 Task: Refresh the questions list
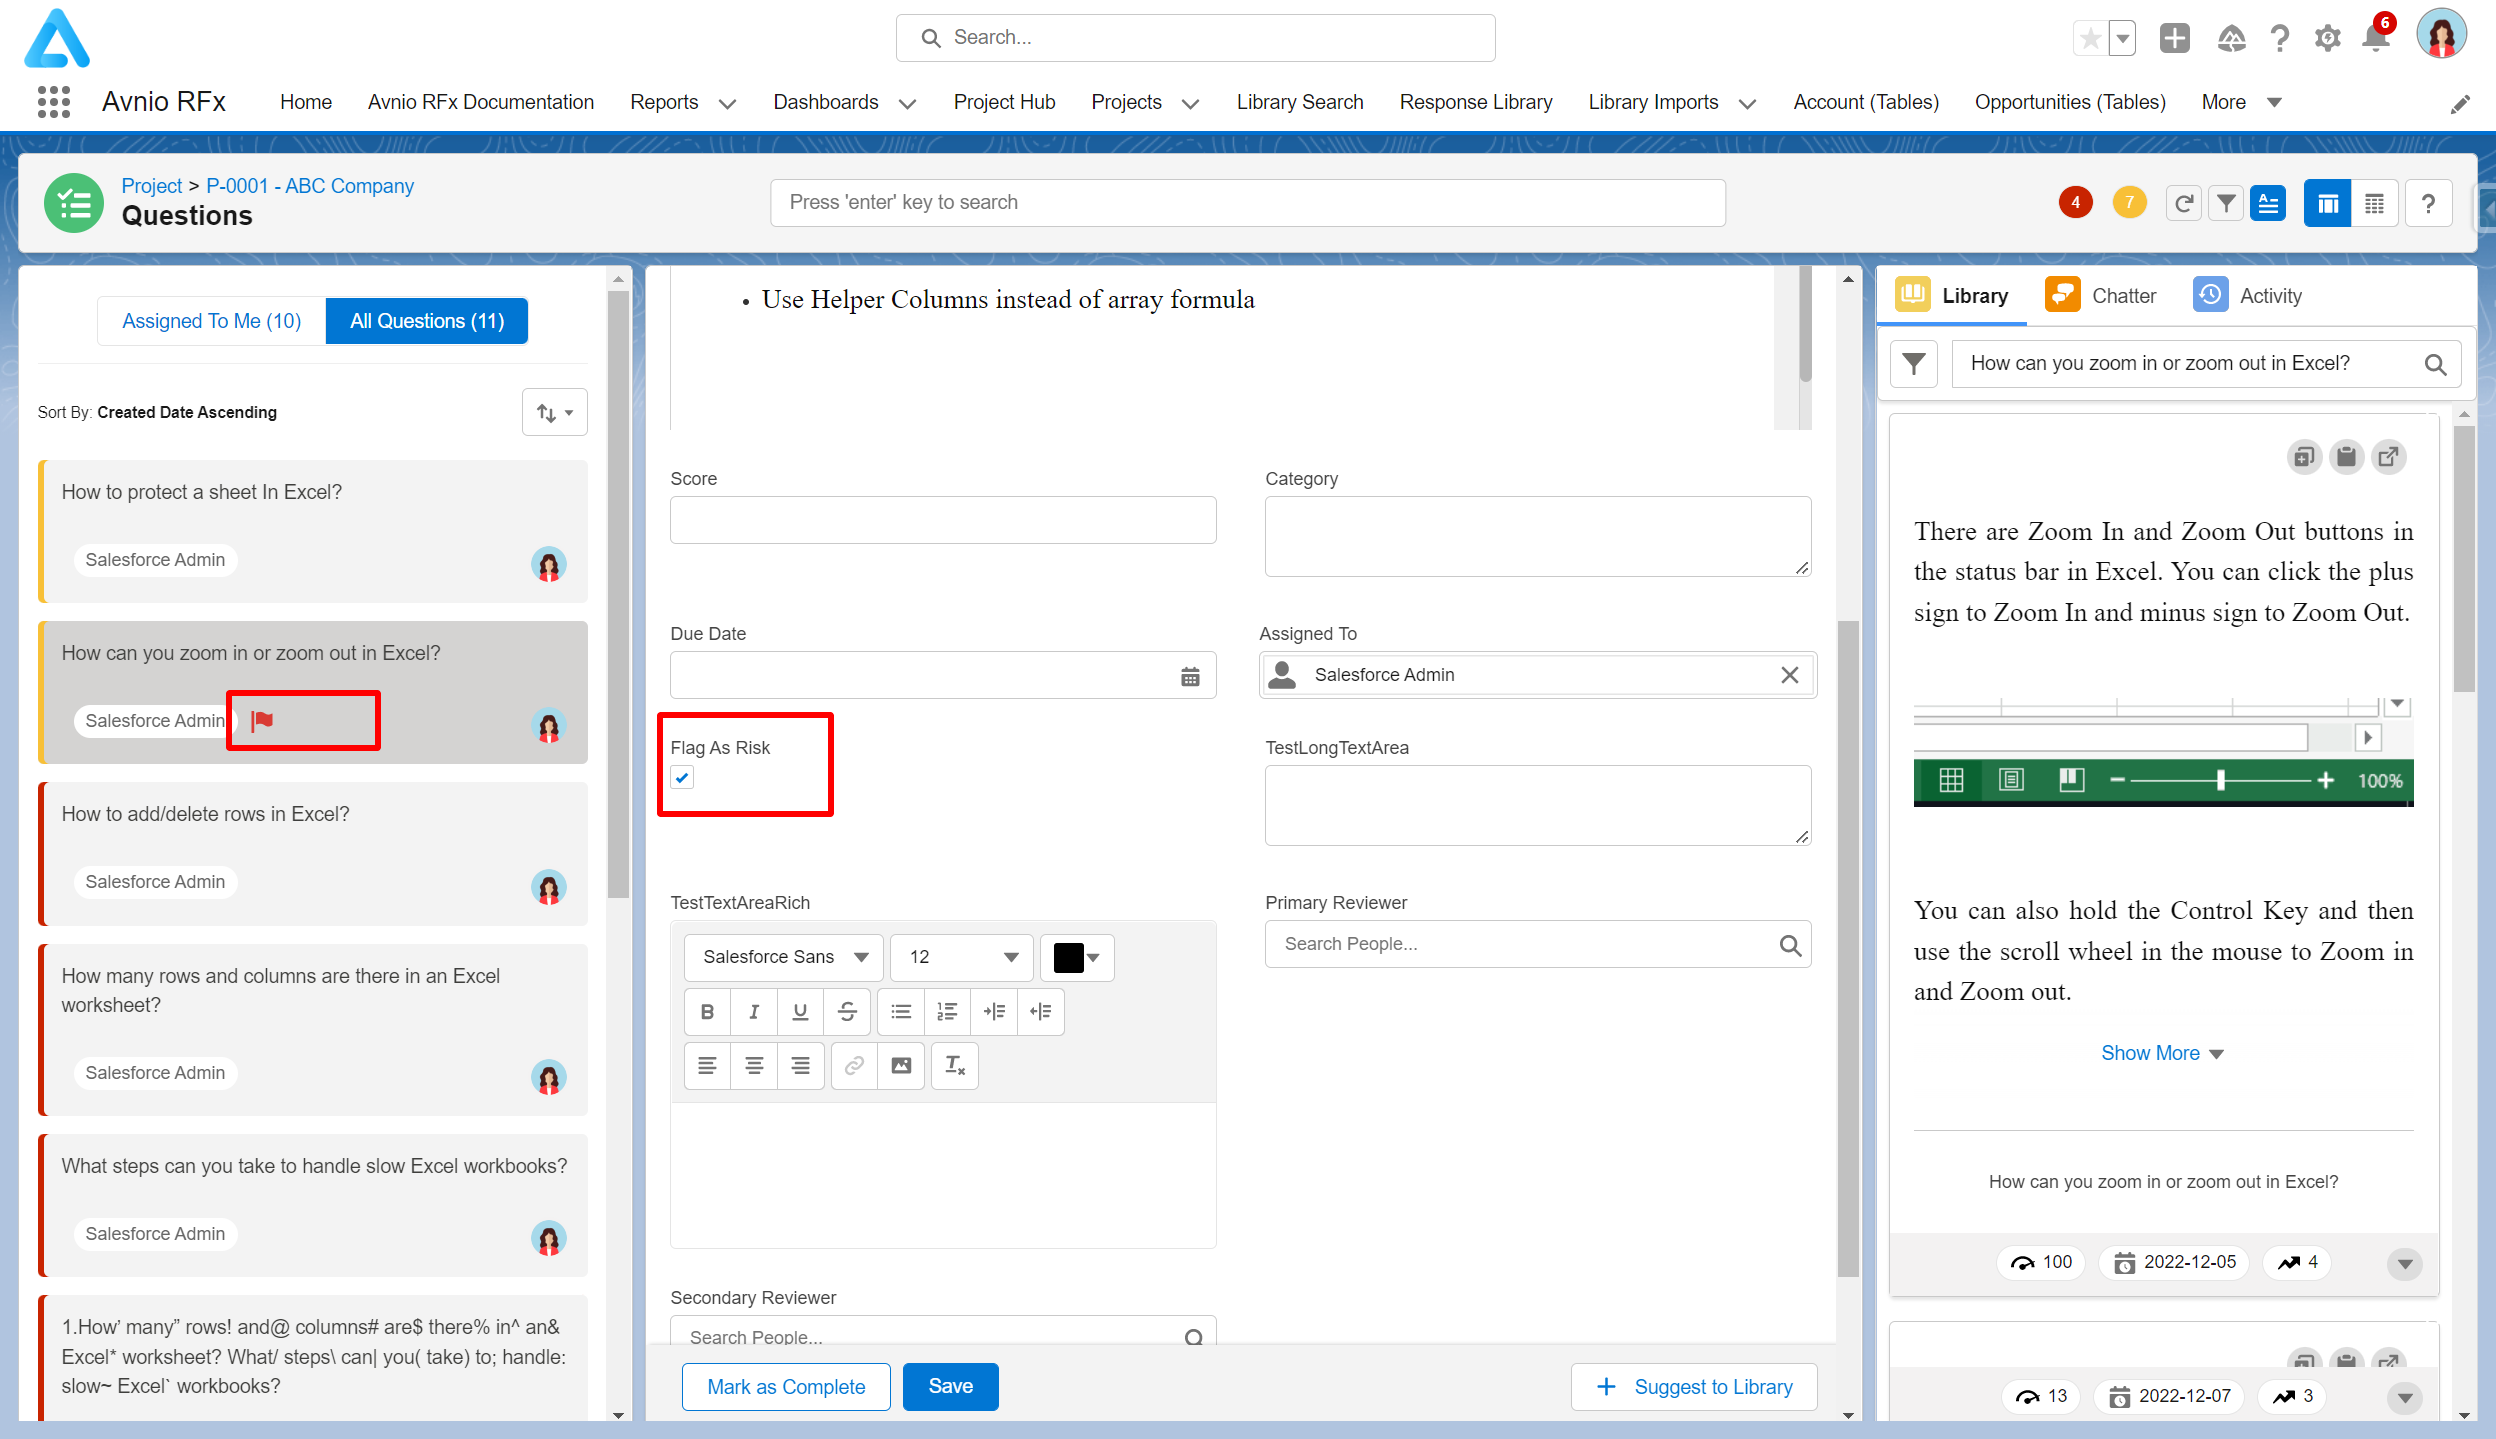tap(2183, 204)
